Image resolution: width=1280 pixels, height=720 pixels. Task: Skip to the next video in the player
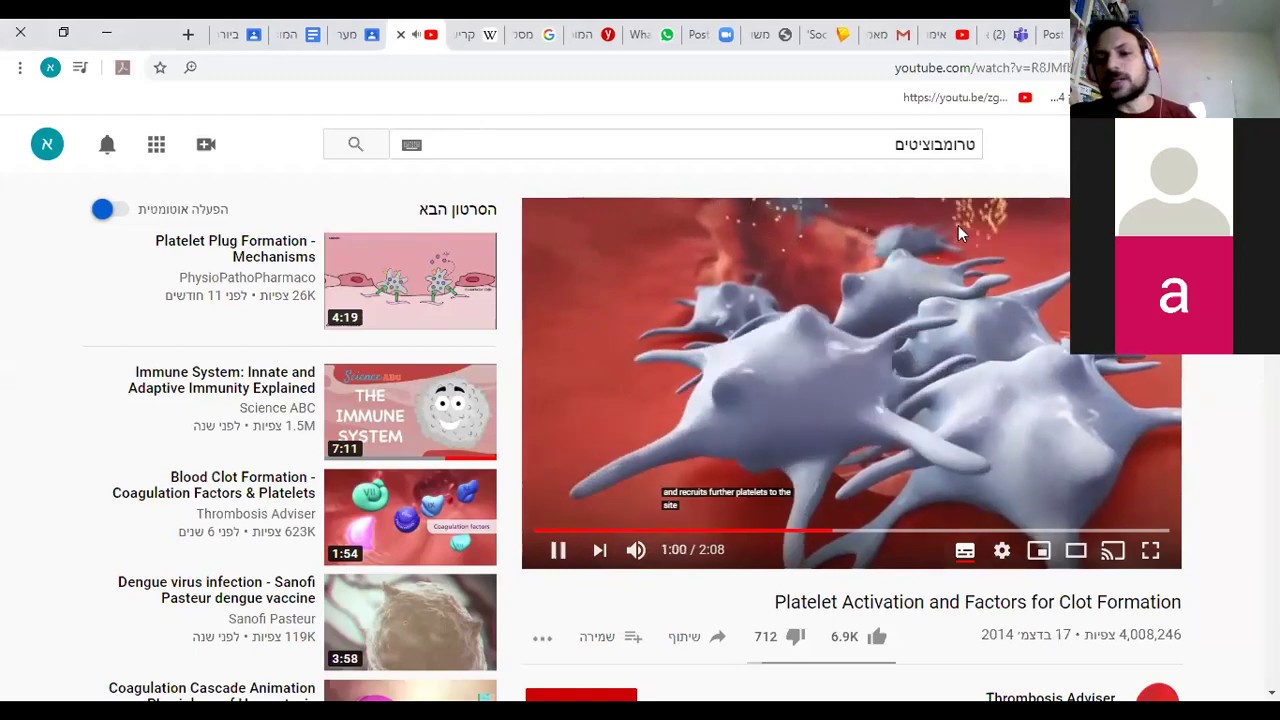click(599, 550)
